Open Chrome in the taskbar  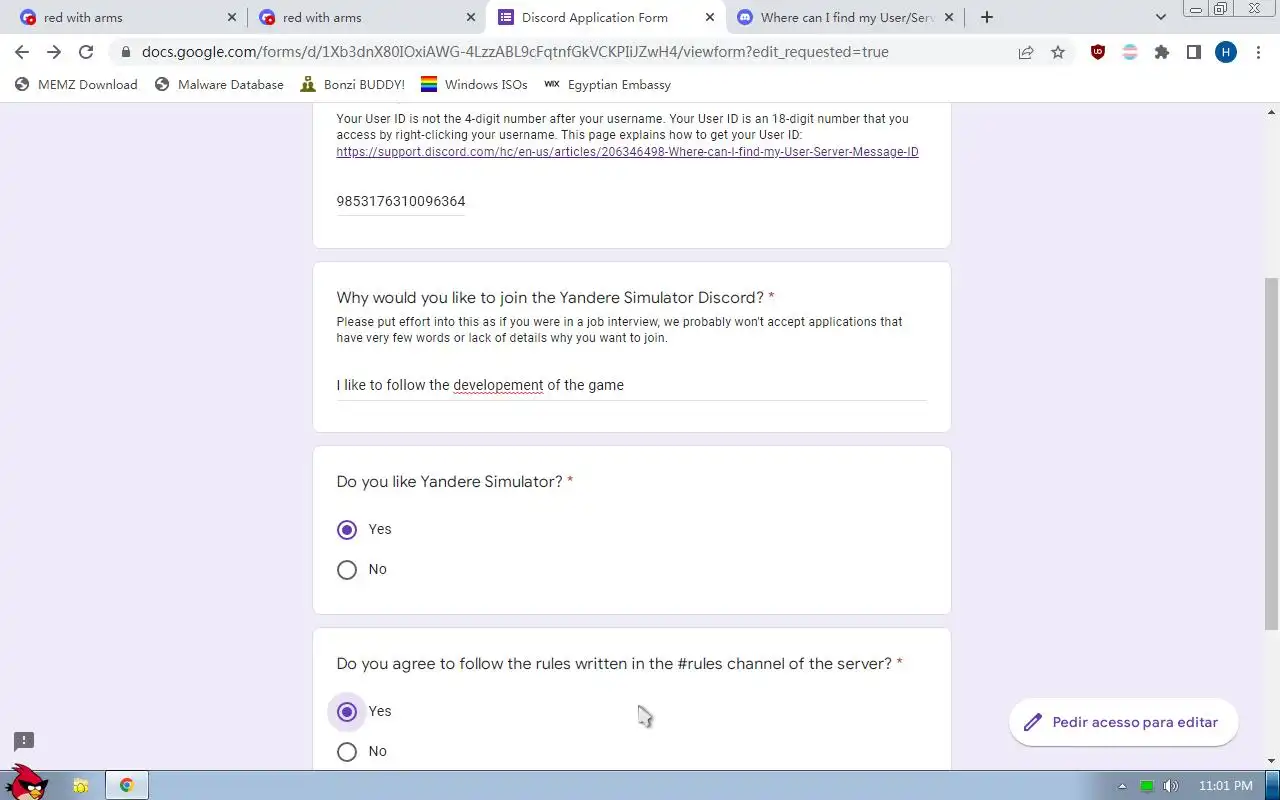pos(127,785)
